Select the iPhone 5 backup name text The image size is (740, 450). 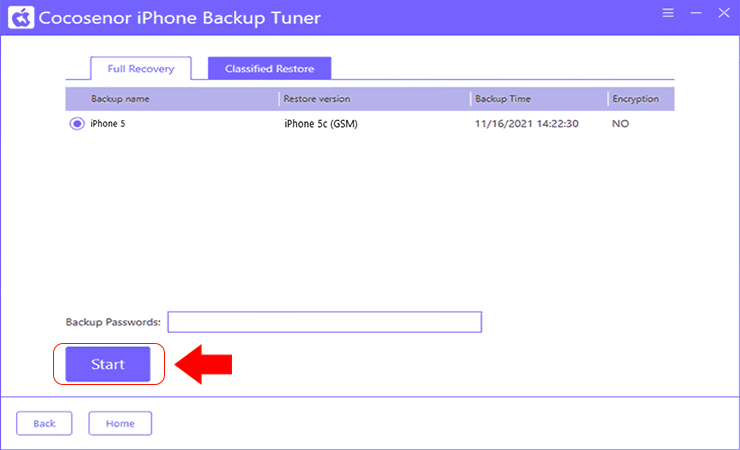click(108, 124)
